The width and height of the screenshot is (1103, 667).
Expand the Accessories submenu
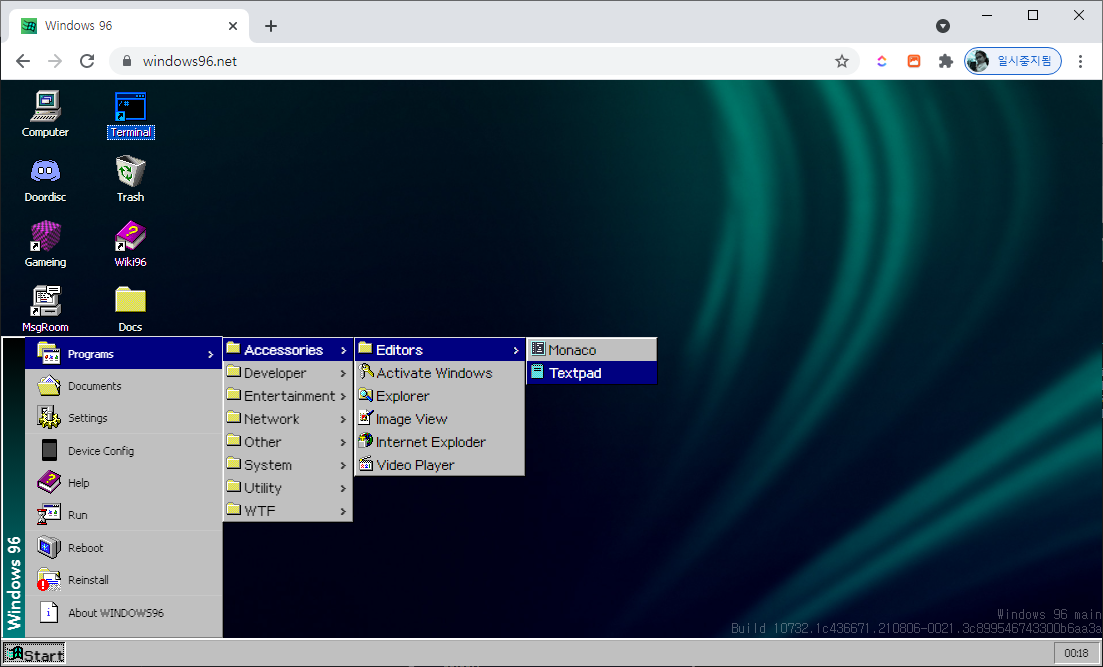coord(288,350)
